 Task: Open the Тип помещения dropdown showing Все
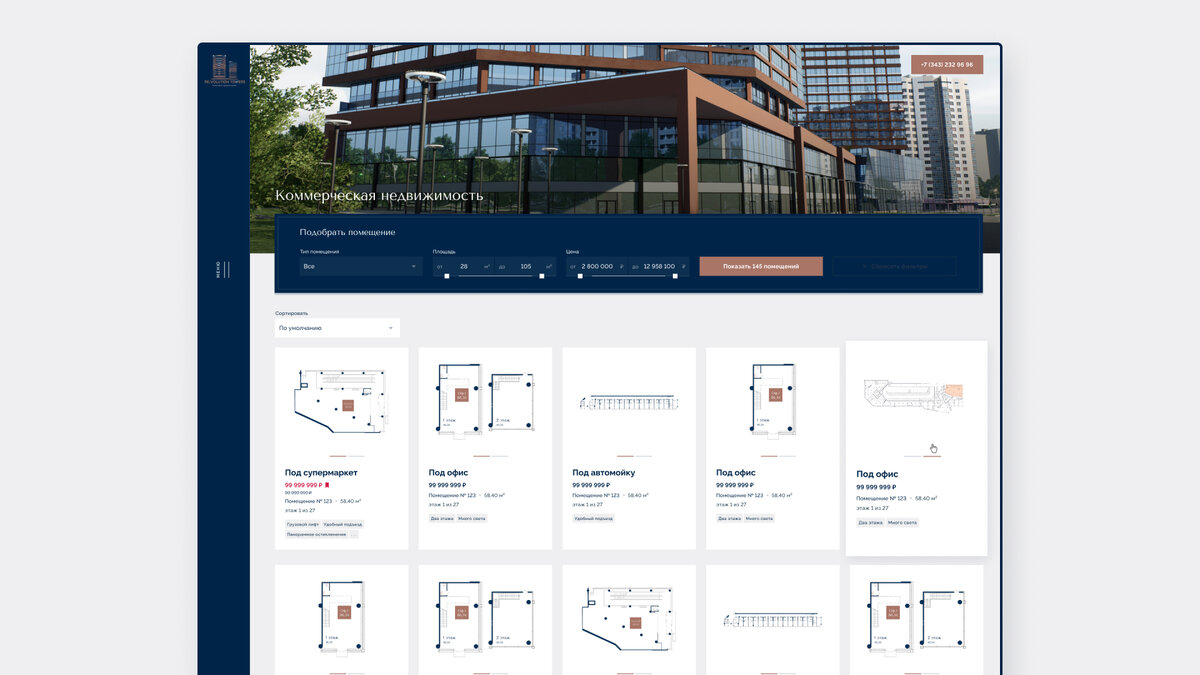(x=361, y=267)
